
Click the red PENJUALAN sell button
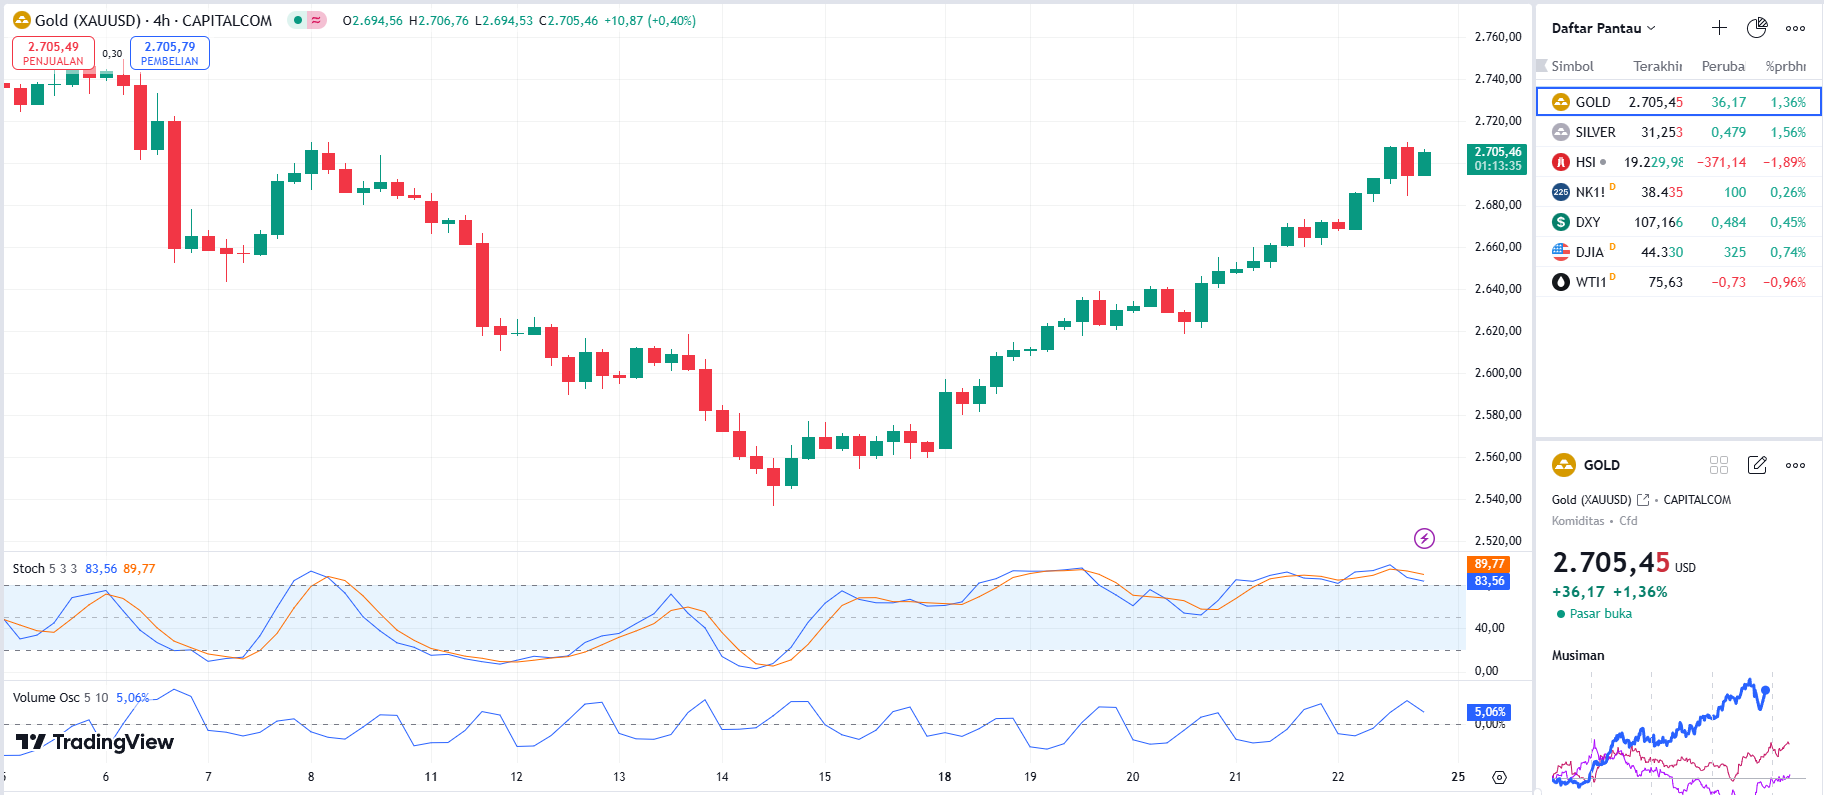pyautogui.click(x=53, y=53)
